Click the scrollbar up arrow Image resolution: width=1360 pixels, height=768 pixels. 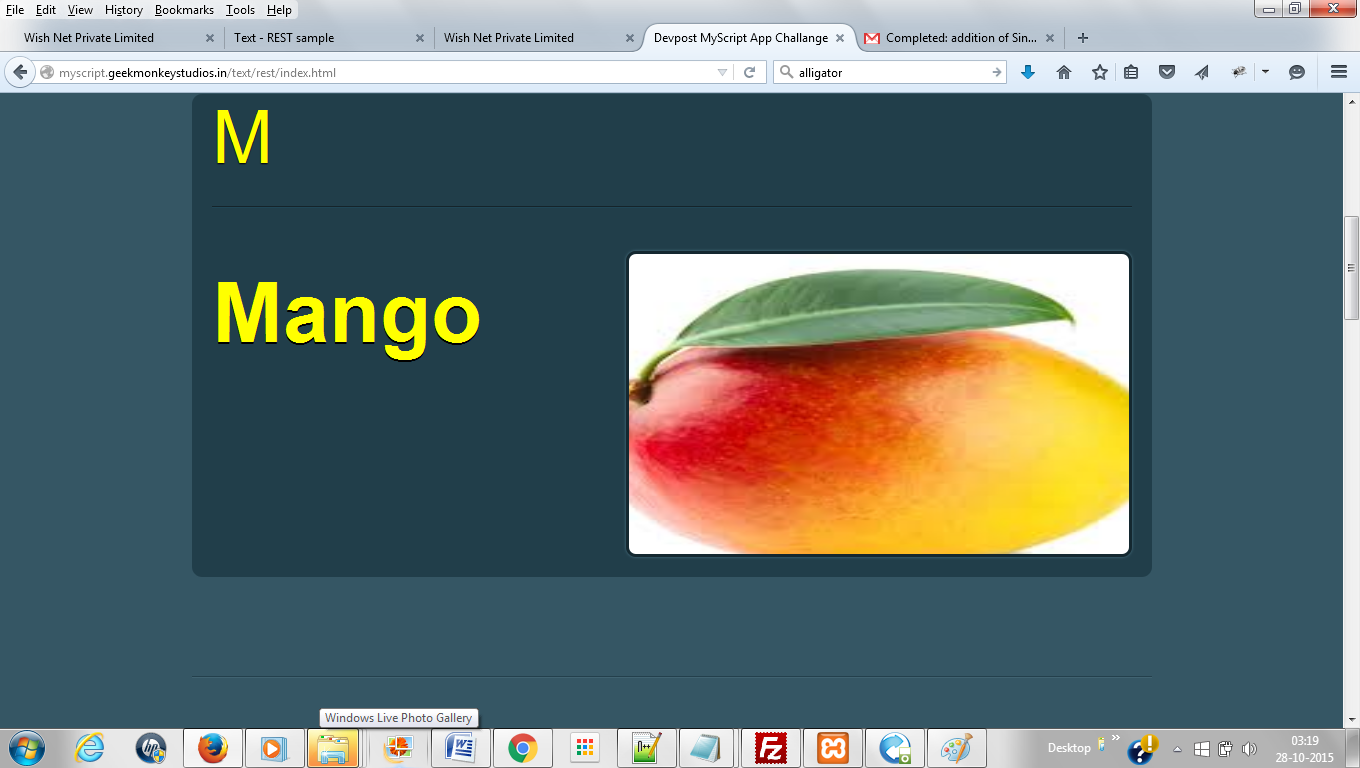click(x=1351, y=102)
